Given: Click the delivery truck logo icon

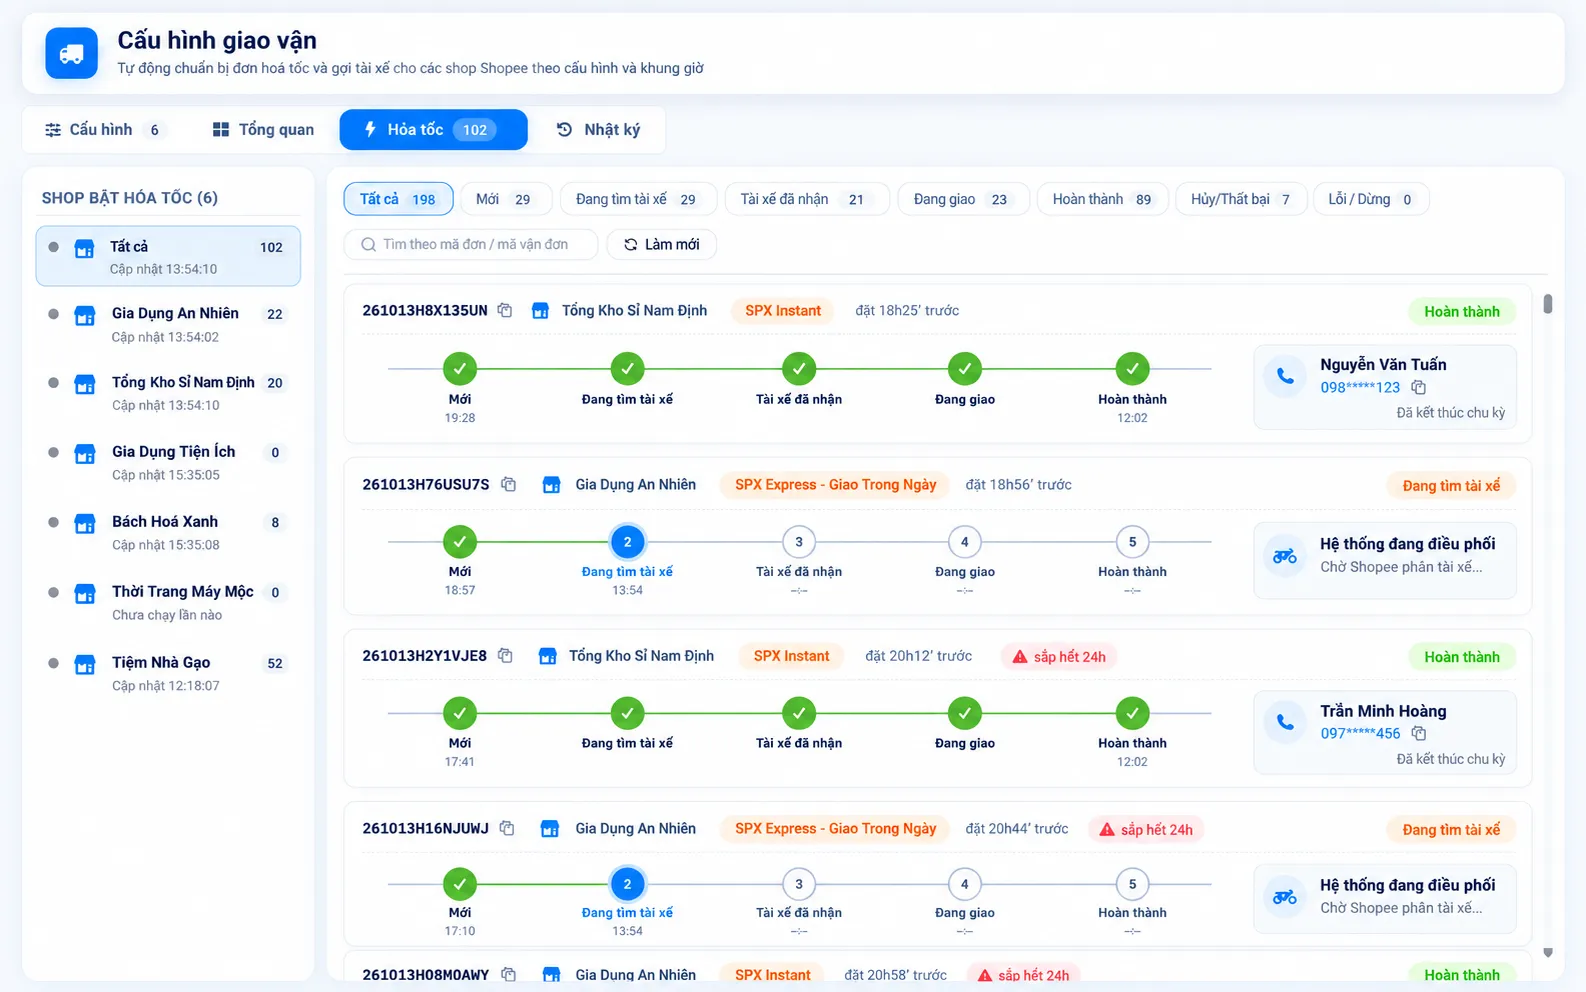Looking at the screenshot, I should click(71, 53).
